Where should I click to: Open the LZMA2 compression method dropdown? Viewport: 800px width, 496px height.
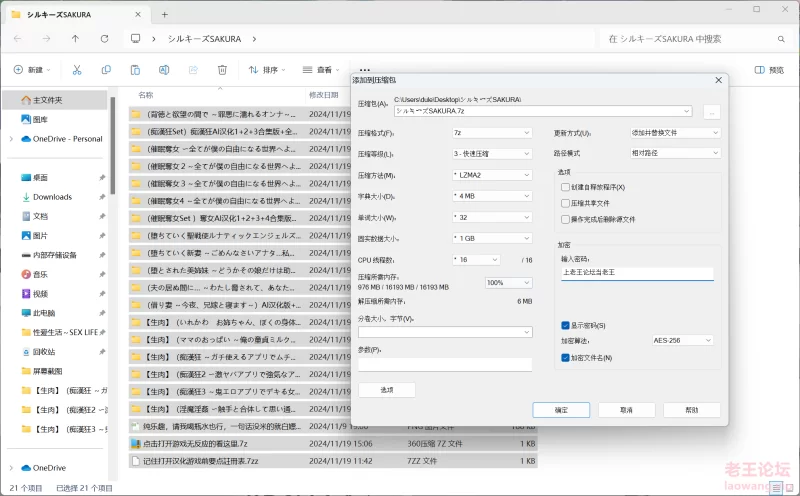pos(492,175)
